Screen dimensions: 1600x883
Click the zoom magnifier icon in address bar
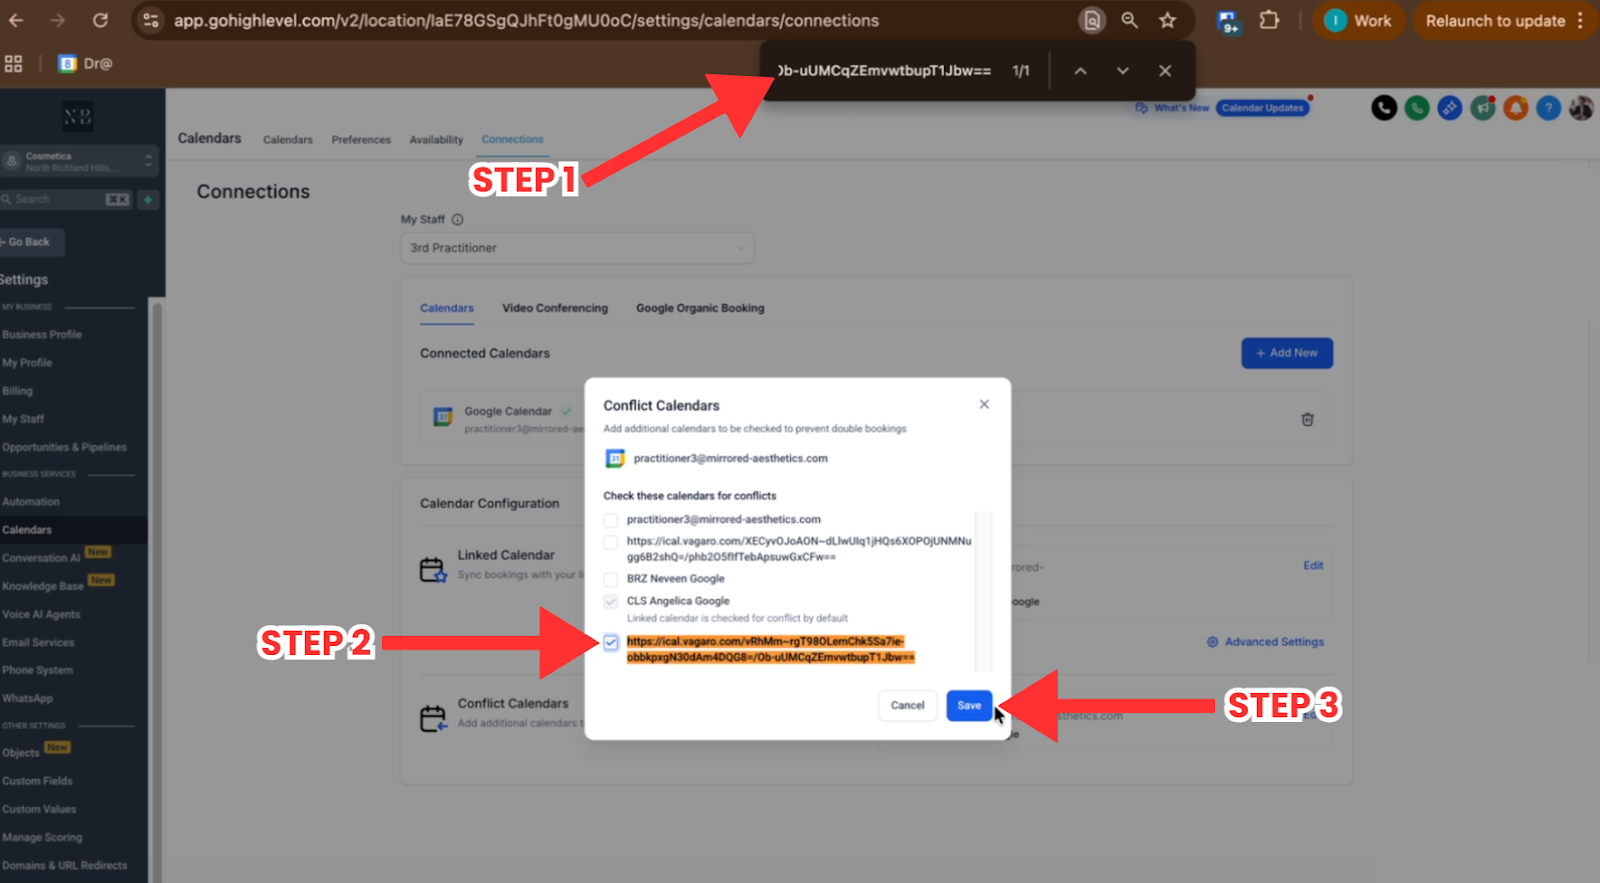tap(1129, 20)
